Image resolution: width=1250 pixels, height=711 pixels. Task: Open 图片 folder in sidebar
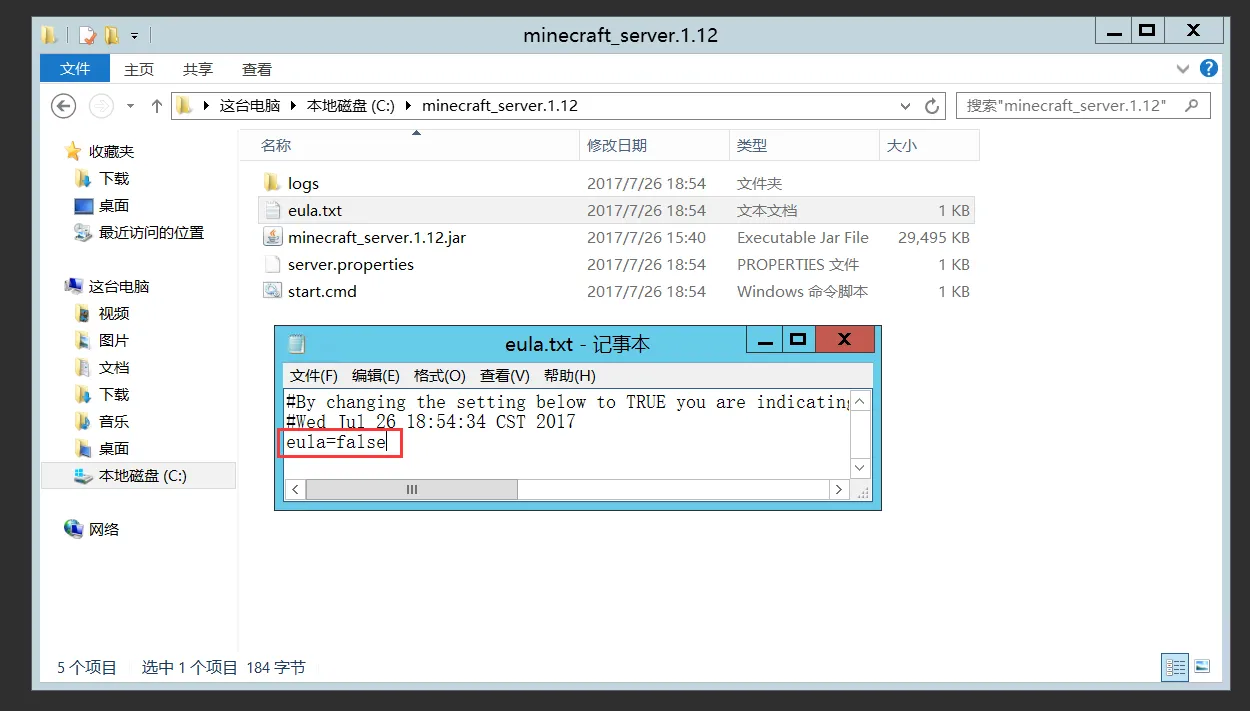[x=114, y=340]
